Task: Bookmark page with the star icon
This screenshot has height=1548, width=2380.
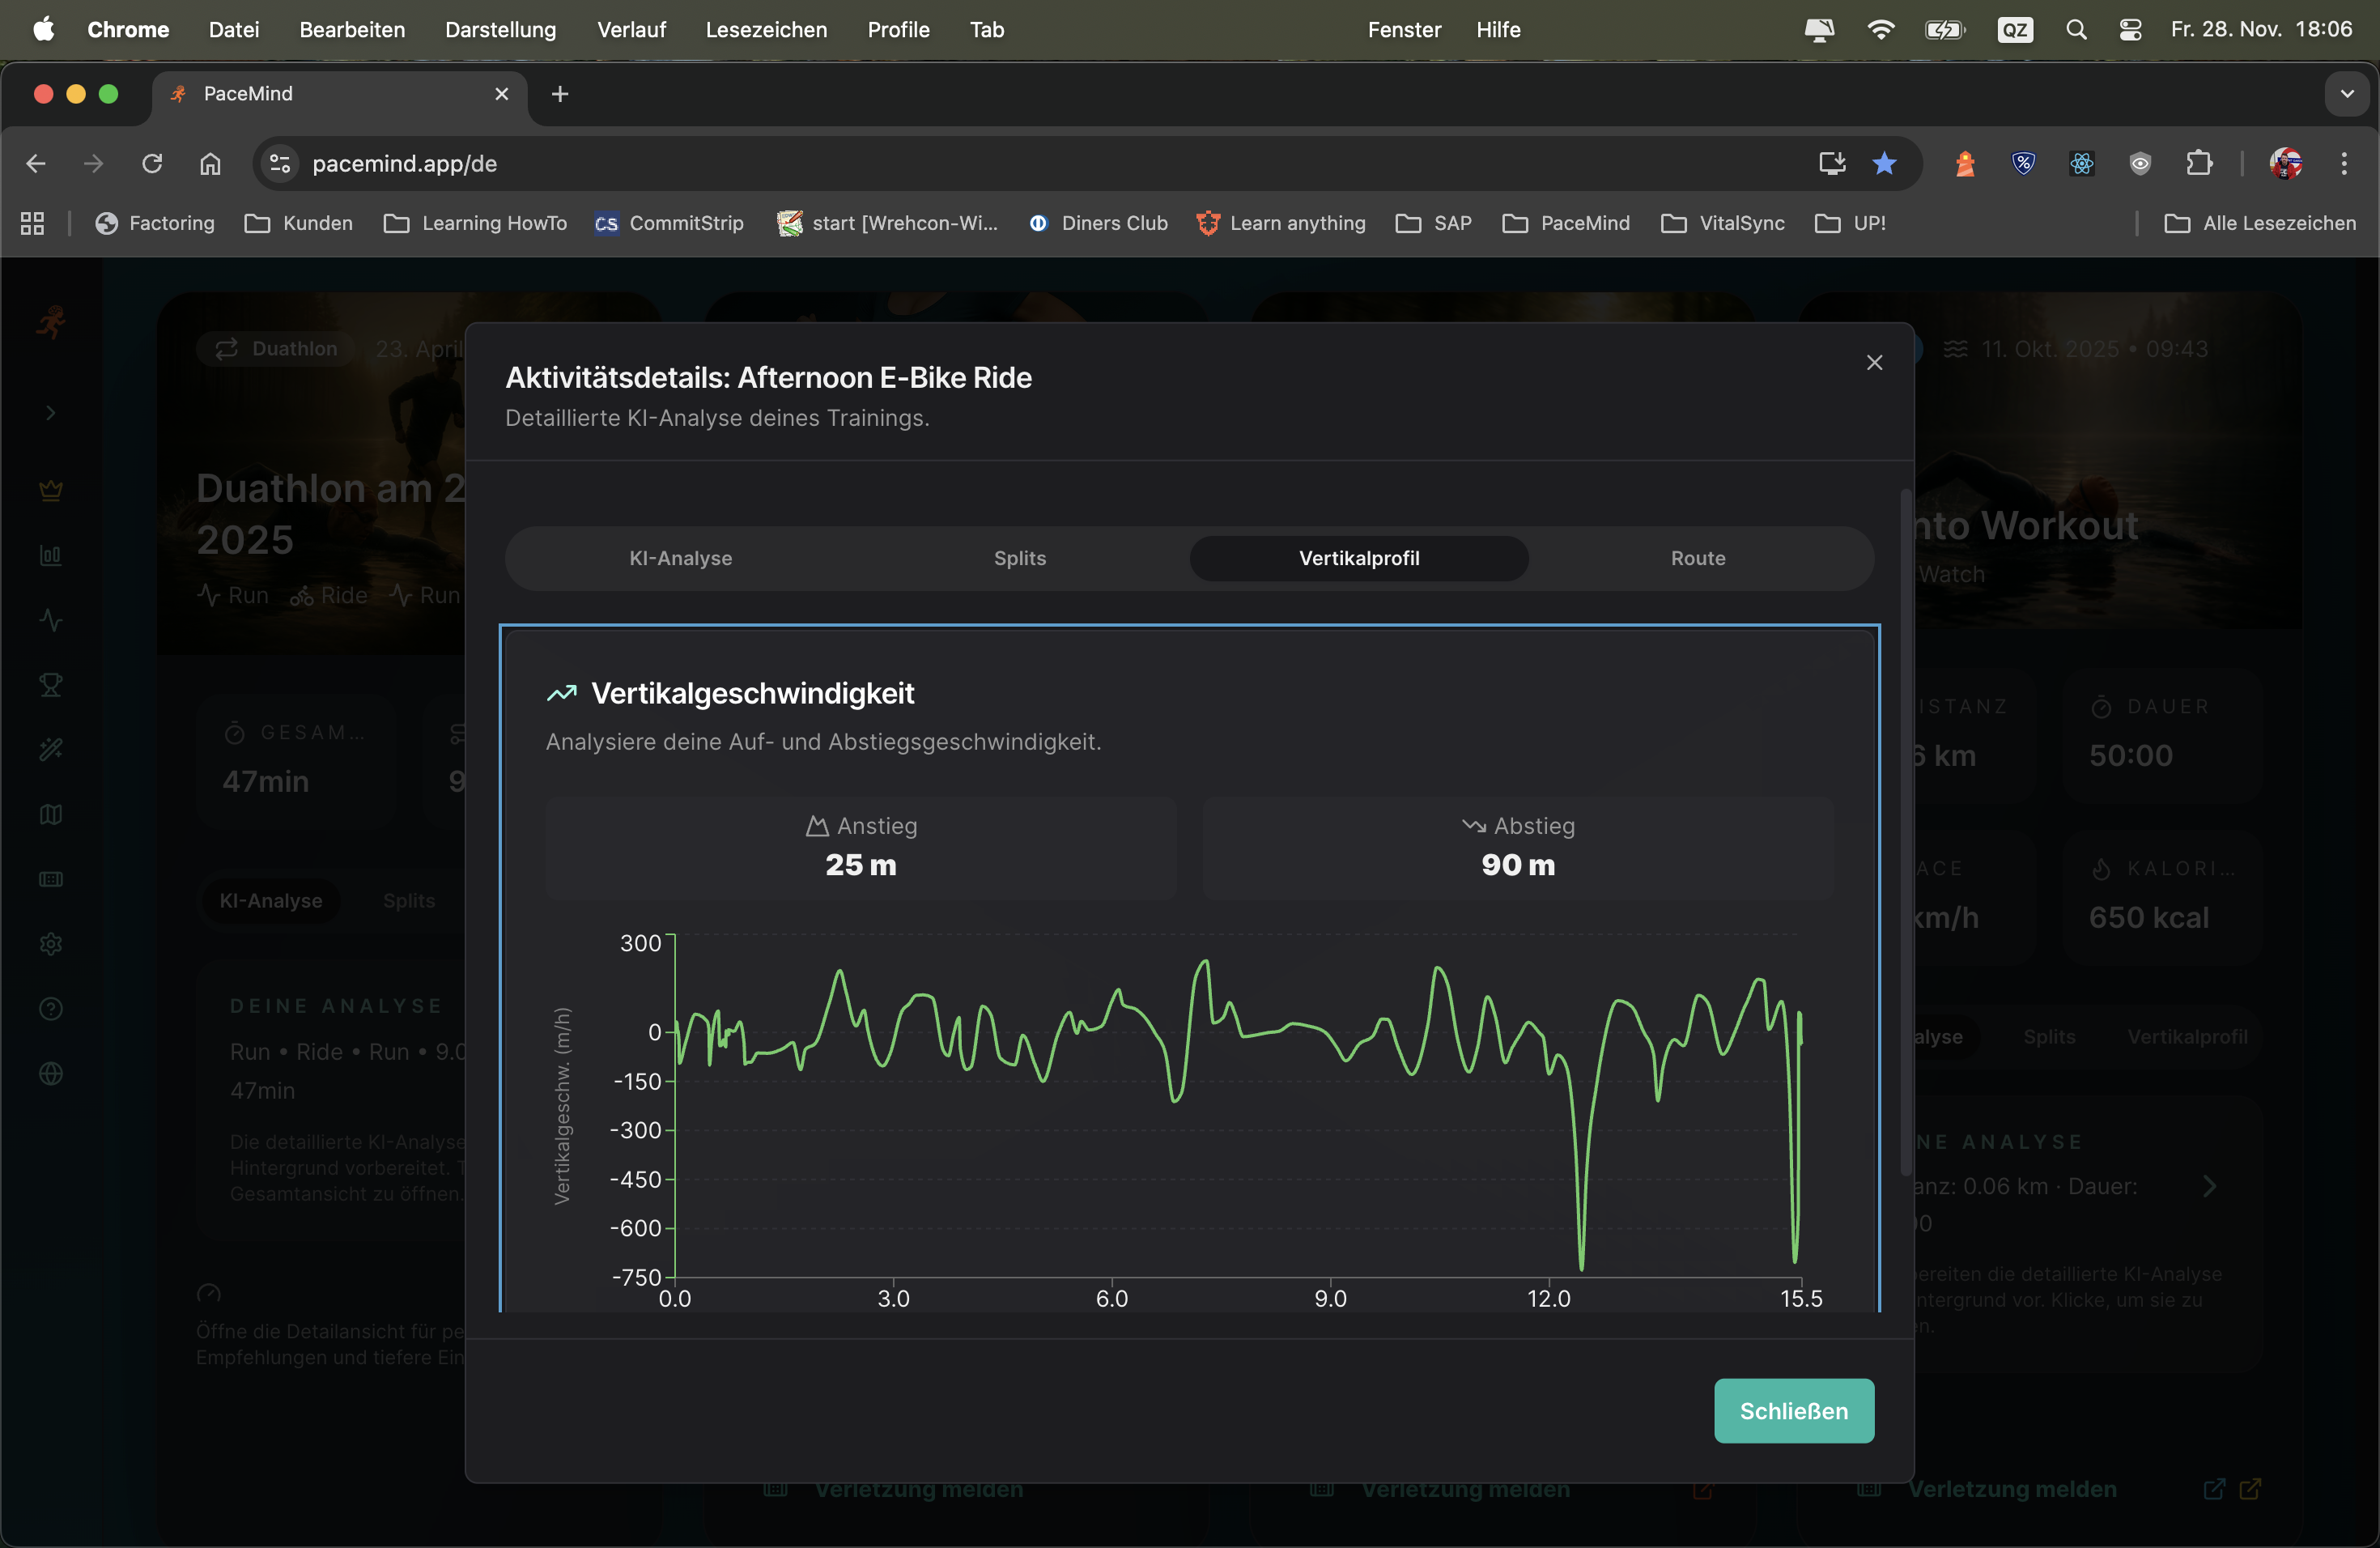Action: pyautogui.click(x=1884, y=164)
